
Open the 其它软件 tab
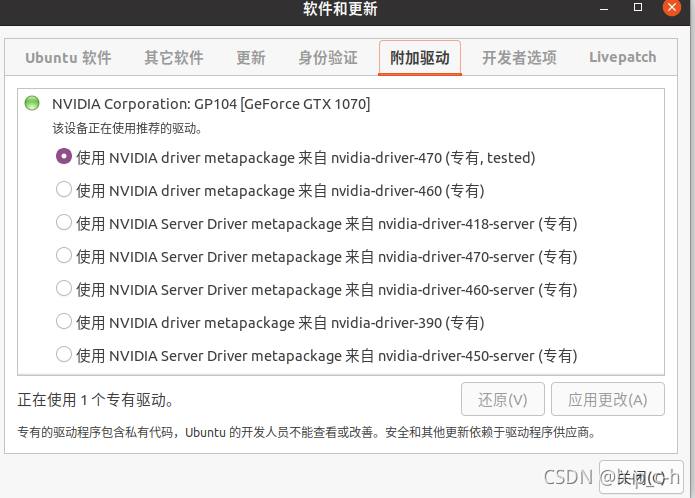pos(174,58)
